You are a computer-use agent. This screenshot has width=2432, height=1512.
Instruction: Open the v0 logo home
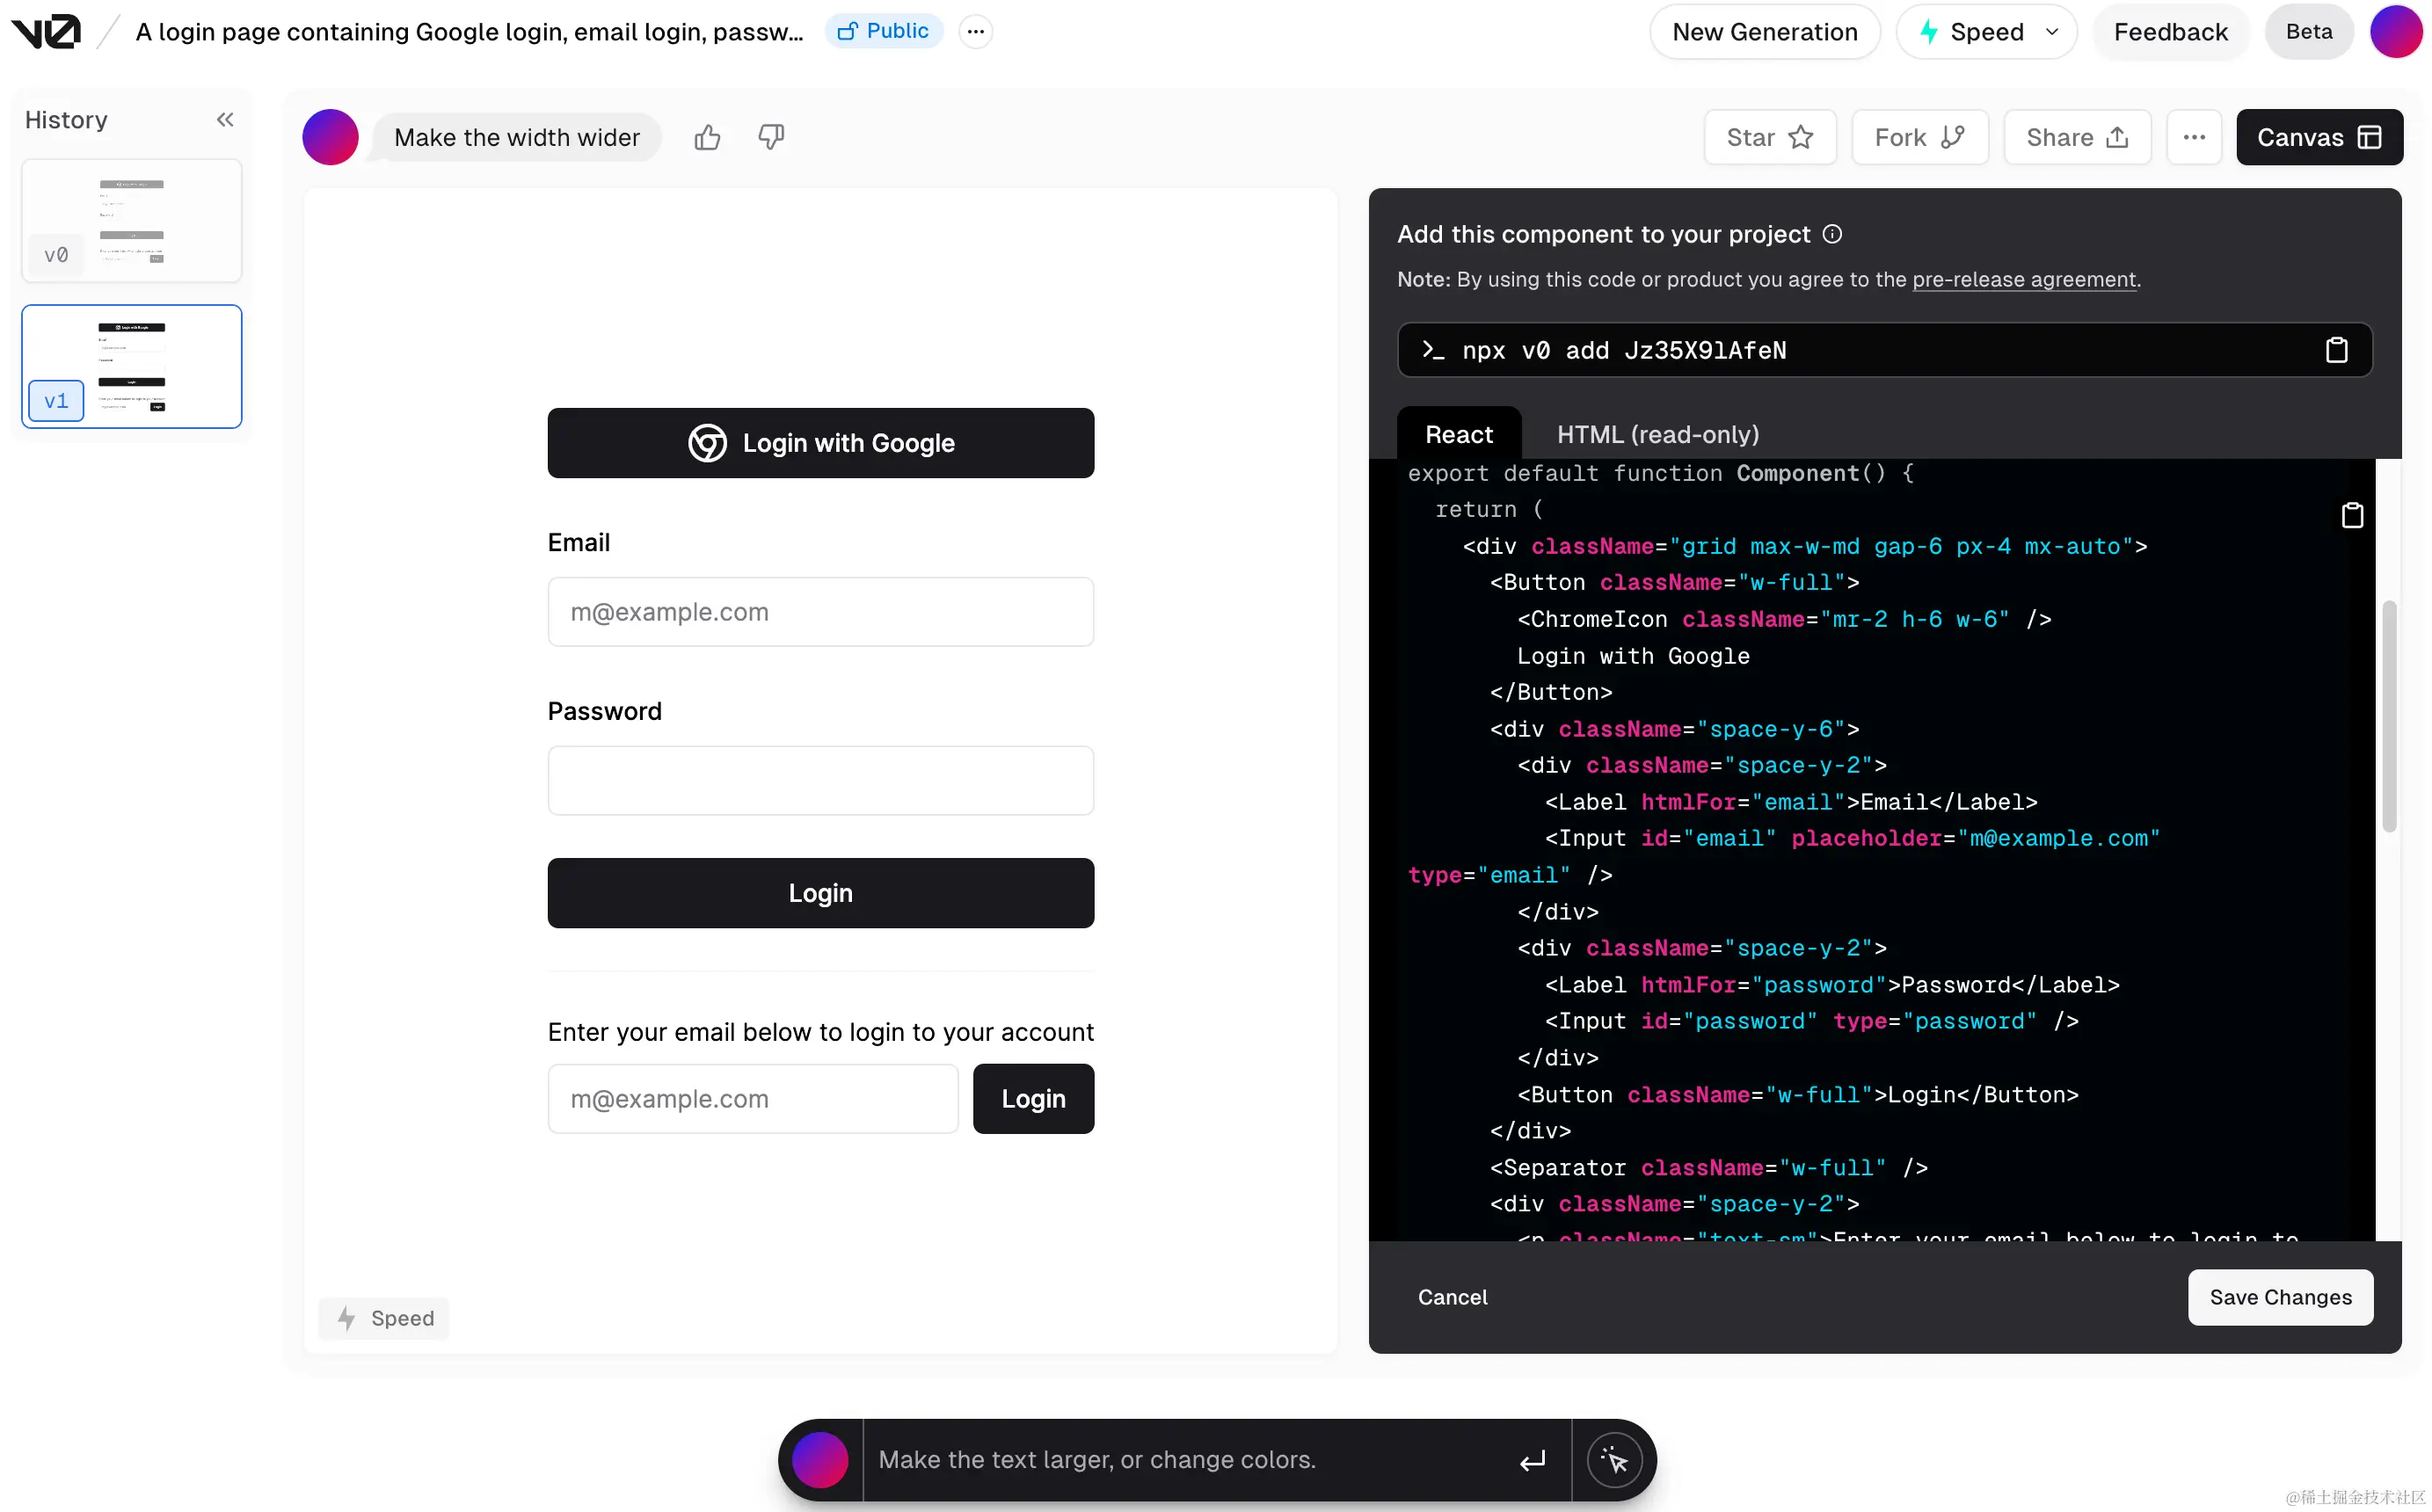[46, 32]
